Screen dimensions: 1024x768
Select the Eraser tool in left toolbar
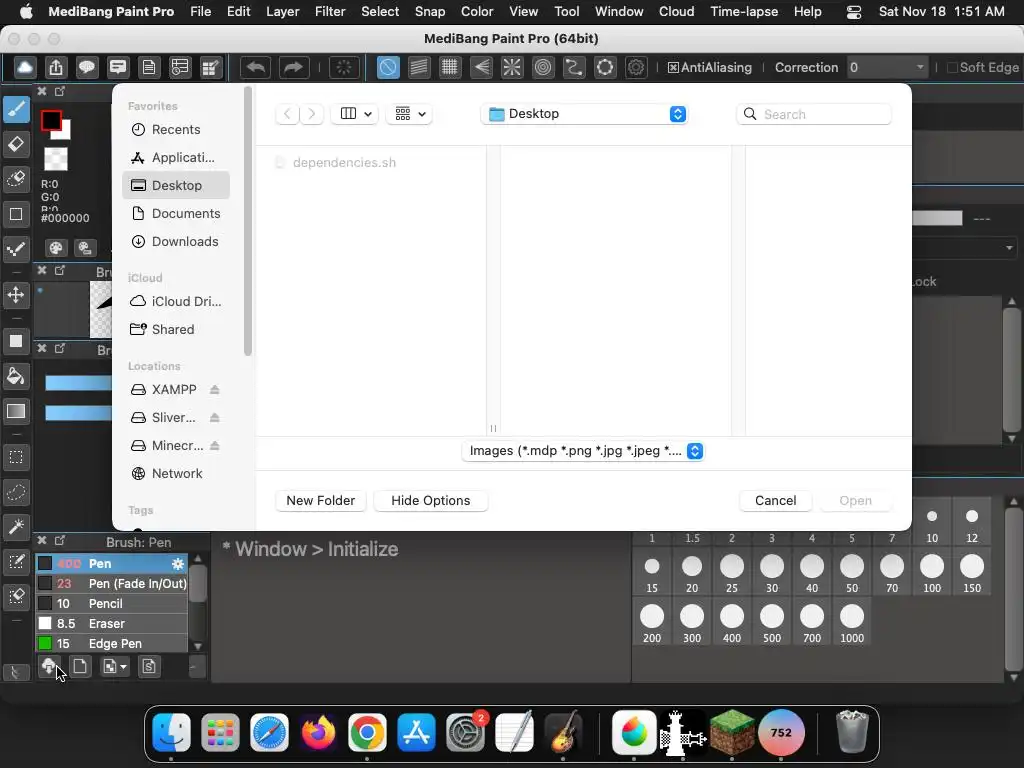click(x=16, y=144)
